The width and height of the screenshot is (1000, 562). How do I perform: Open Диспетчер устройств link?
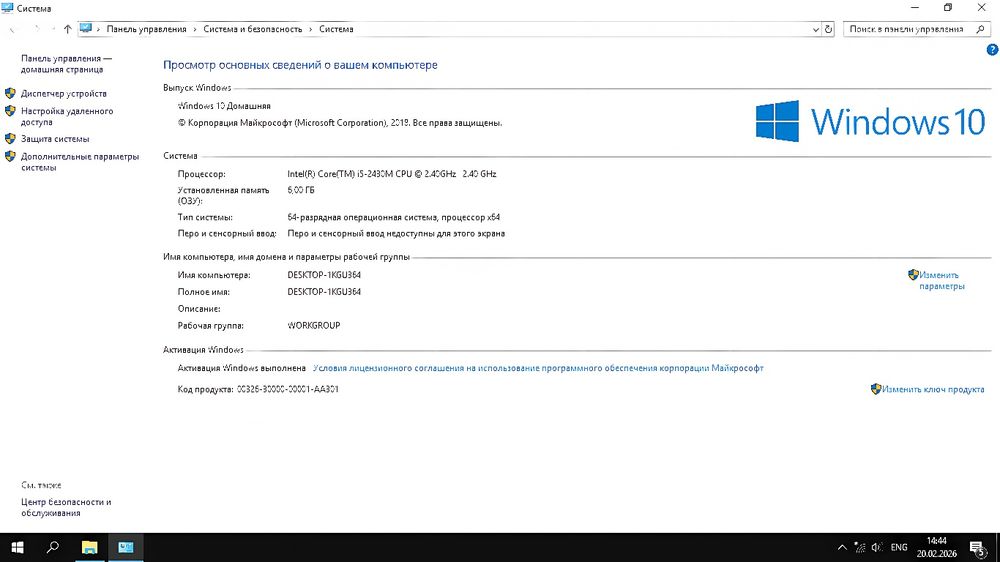coord(64,93)
